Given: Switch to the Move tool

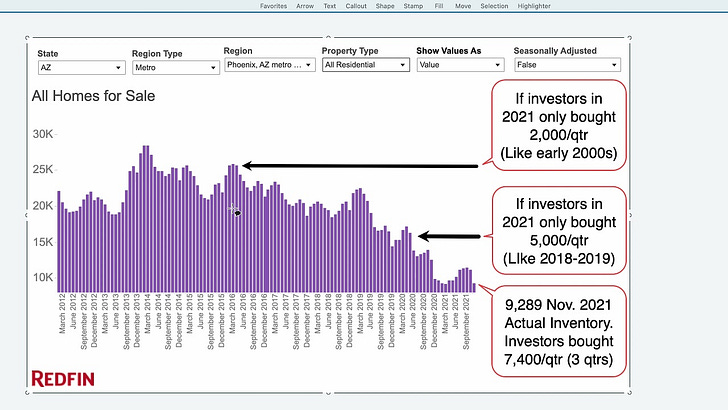Looking at the screenshot, I should pyautogui.click(x=463, y=6).
